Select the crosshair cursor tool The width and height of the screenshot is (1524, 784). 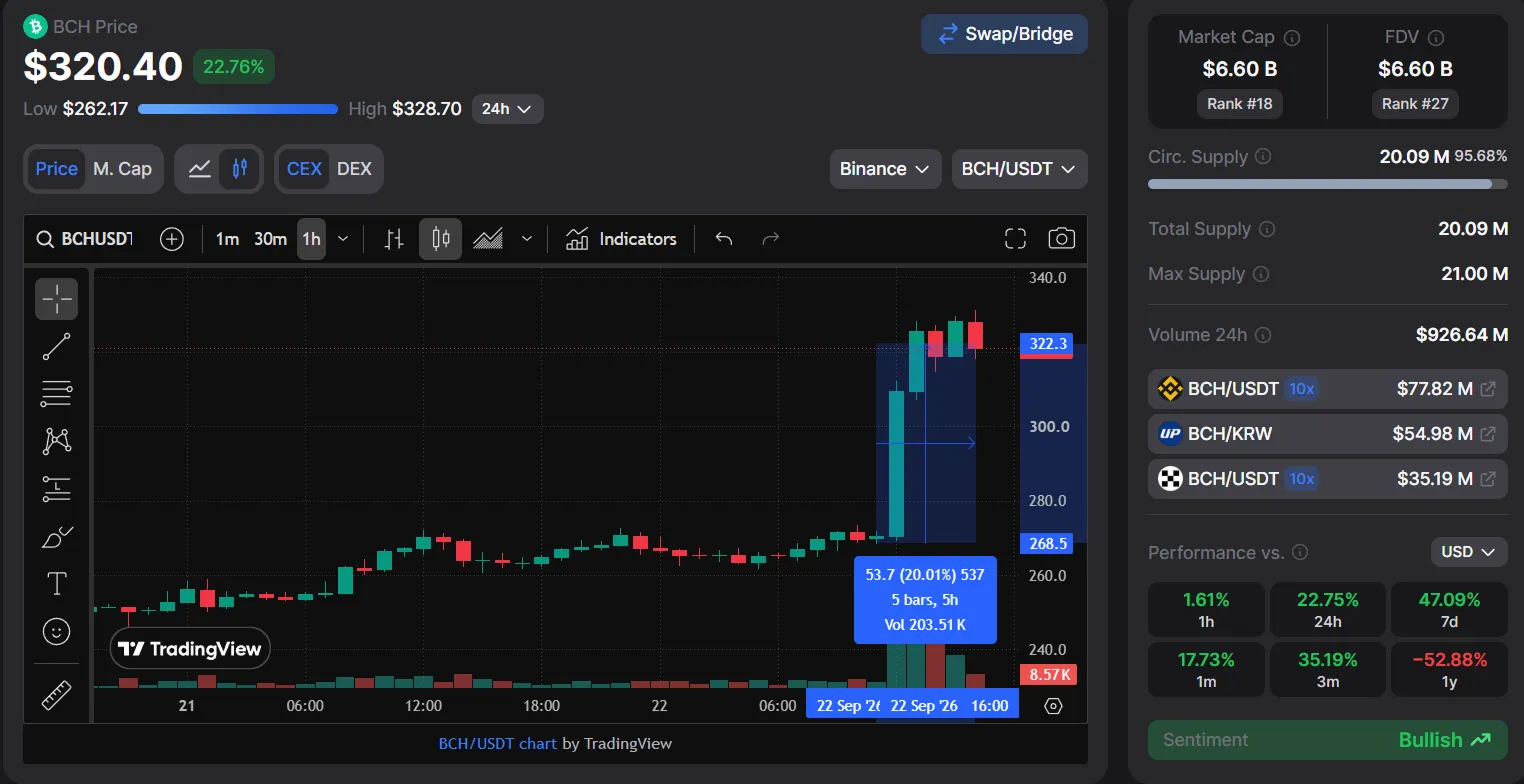pos(57,298)
